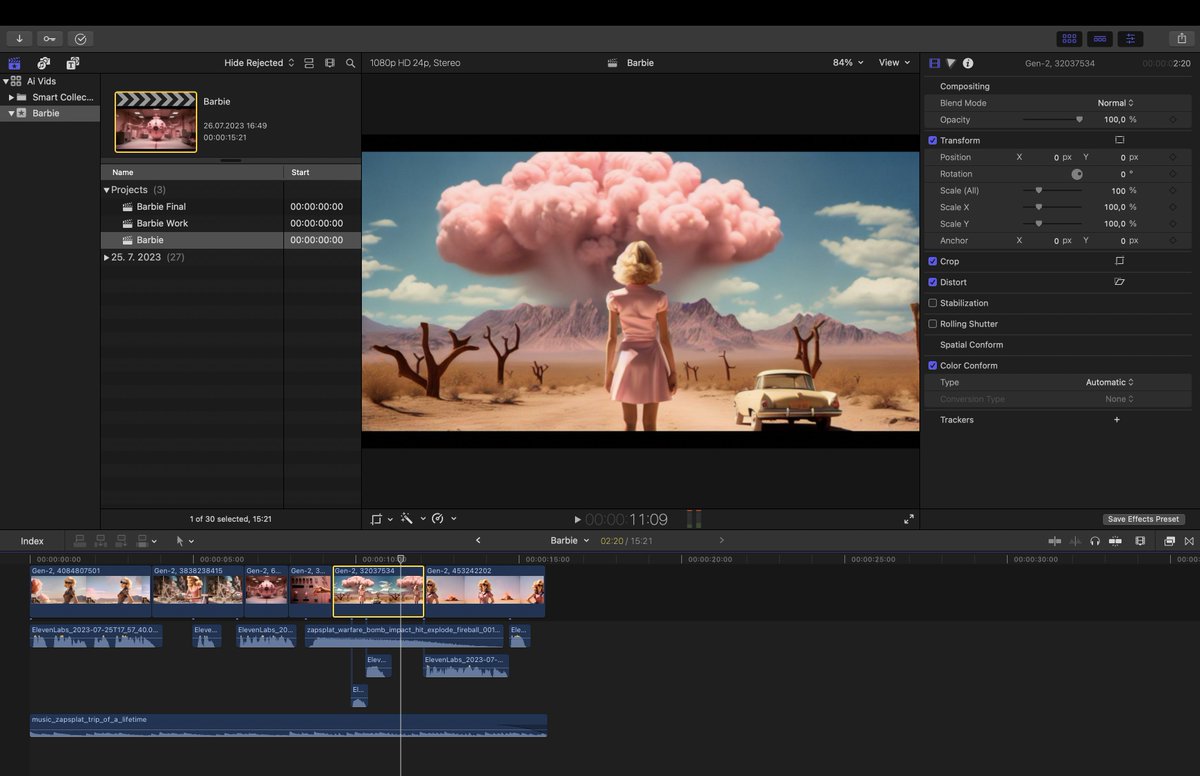The image size is (1200, 776).
Task: Open Color Conform Type Automatic dropdown
Action: (x=1110, y=382)
